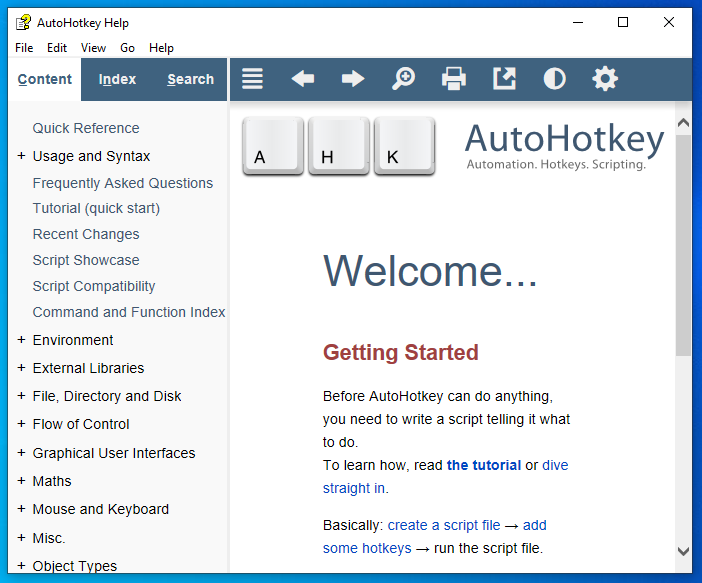Go forward with the right arrow icon
The image size is (702, 583).
353,79
